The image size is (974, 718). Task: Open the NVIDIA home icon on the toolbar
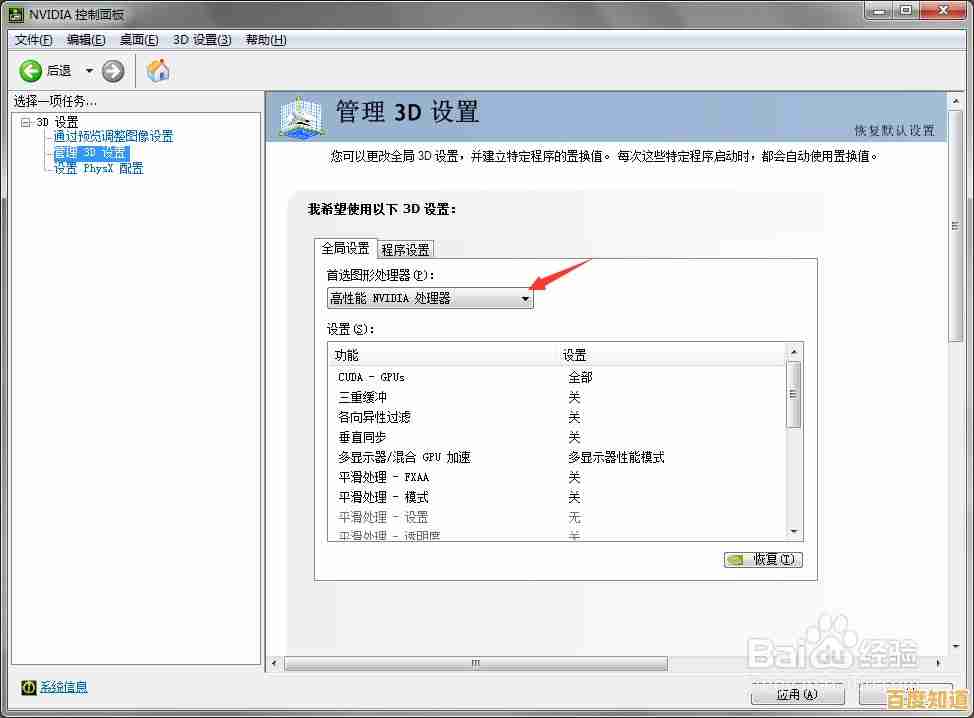pyautogui.click(x=157, y=71)
